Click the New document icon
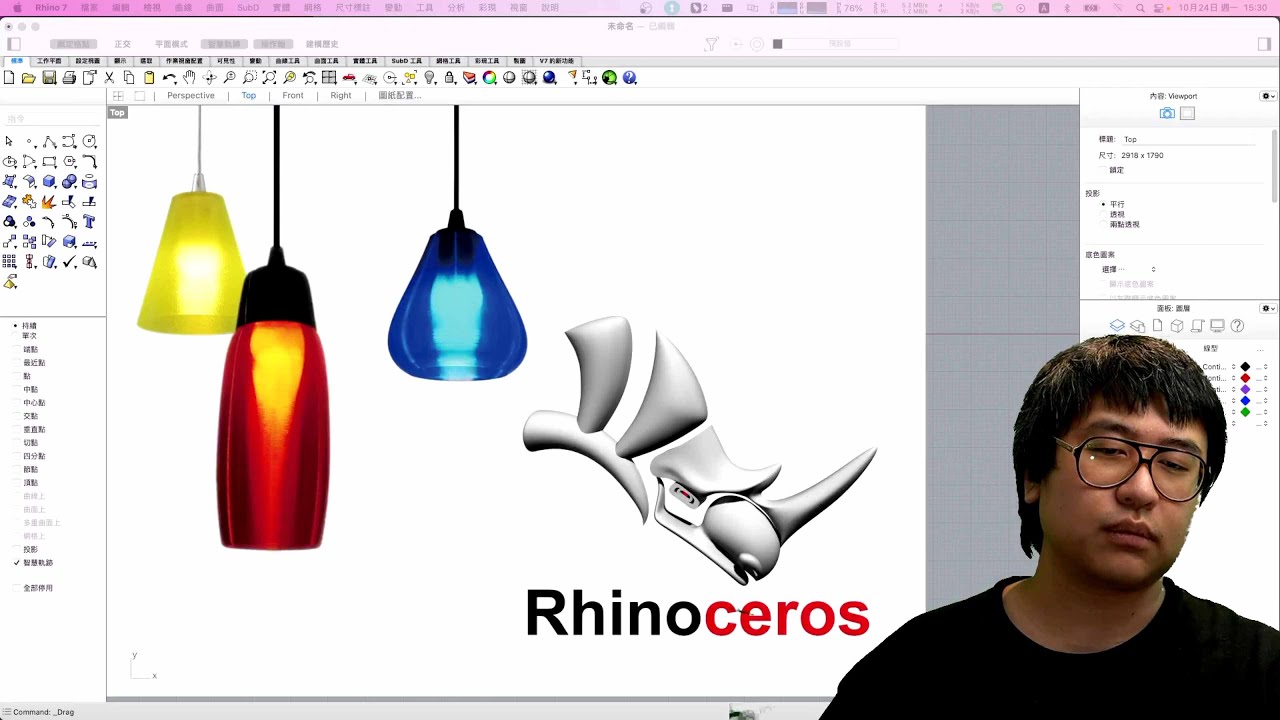The height and width of the screenshot is (720, 1280). (x=9, y=78)
